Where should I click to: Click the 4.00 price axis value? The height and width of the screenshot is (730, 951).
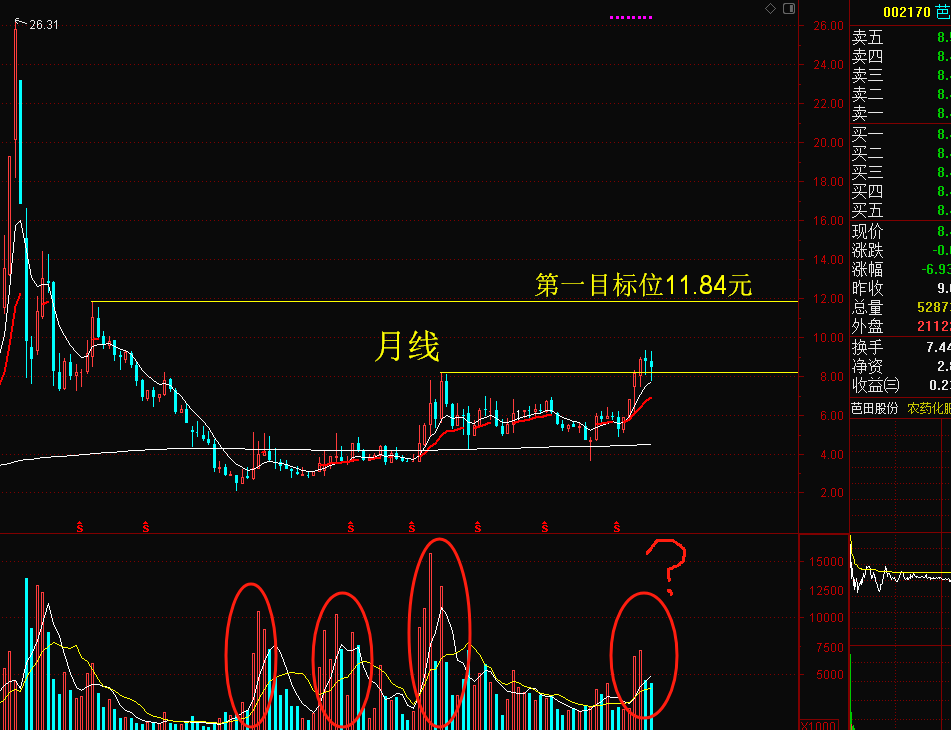pos(832,454)
